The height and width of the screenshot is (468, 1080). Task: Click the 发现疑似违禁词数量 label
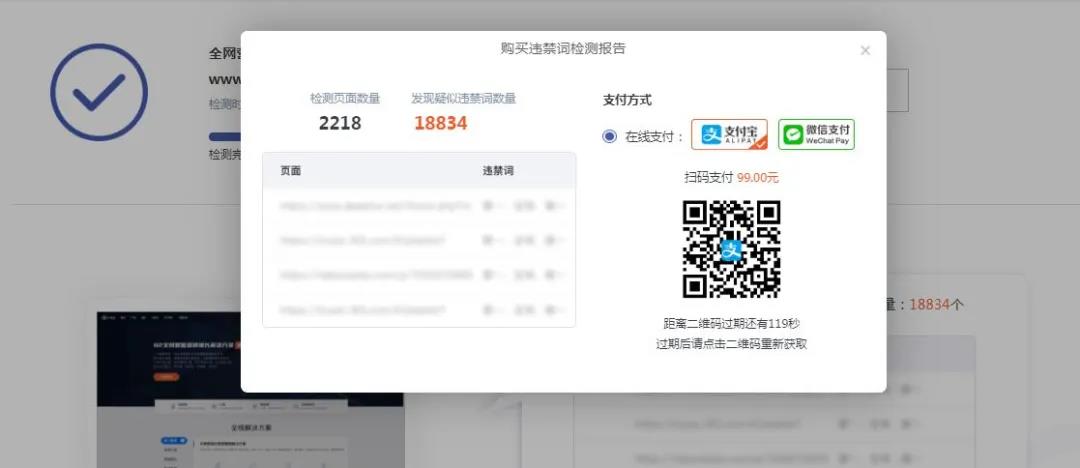click(464, 99)
